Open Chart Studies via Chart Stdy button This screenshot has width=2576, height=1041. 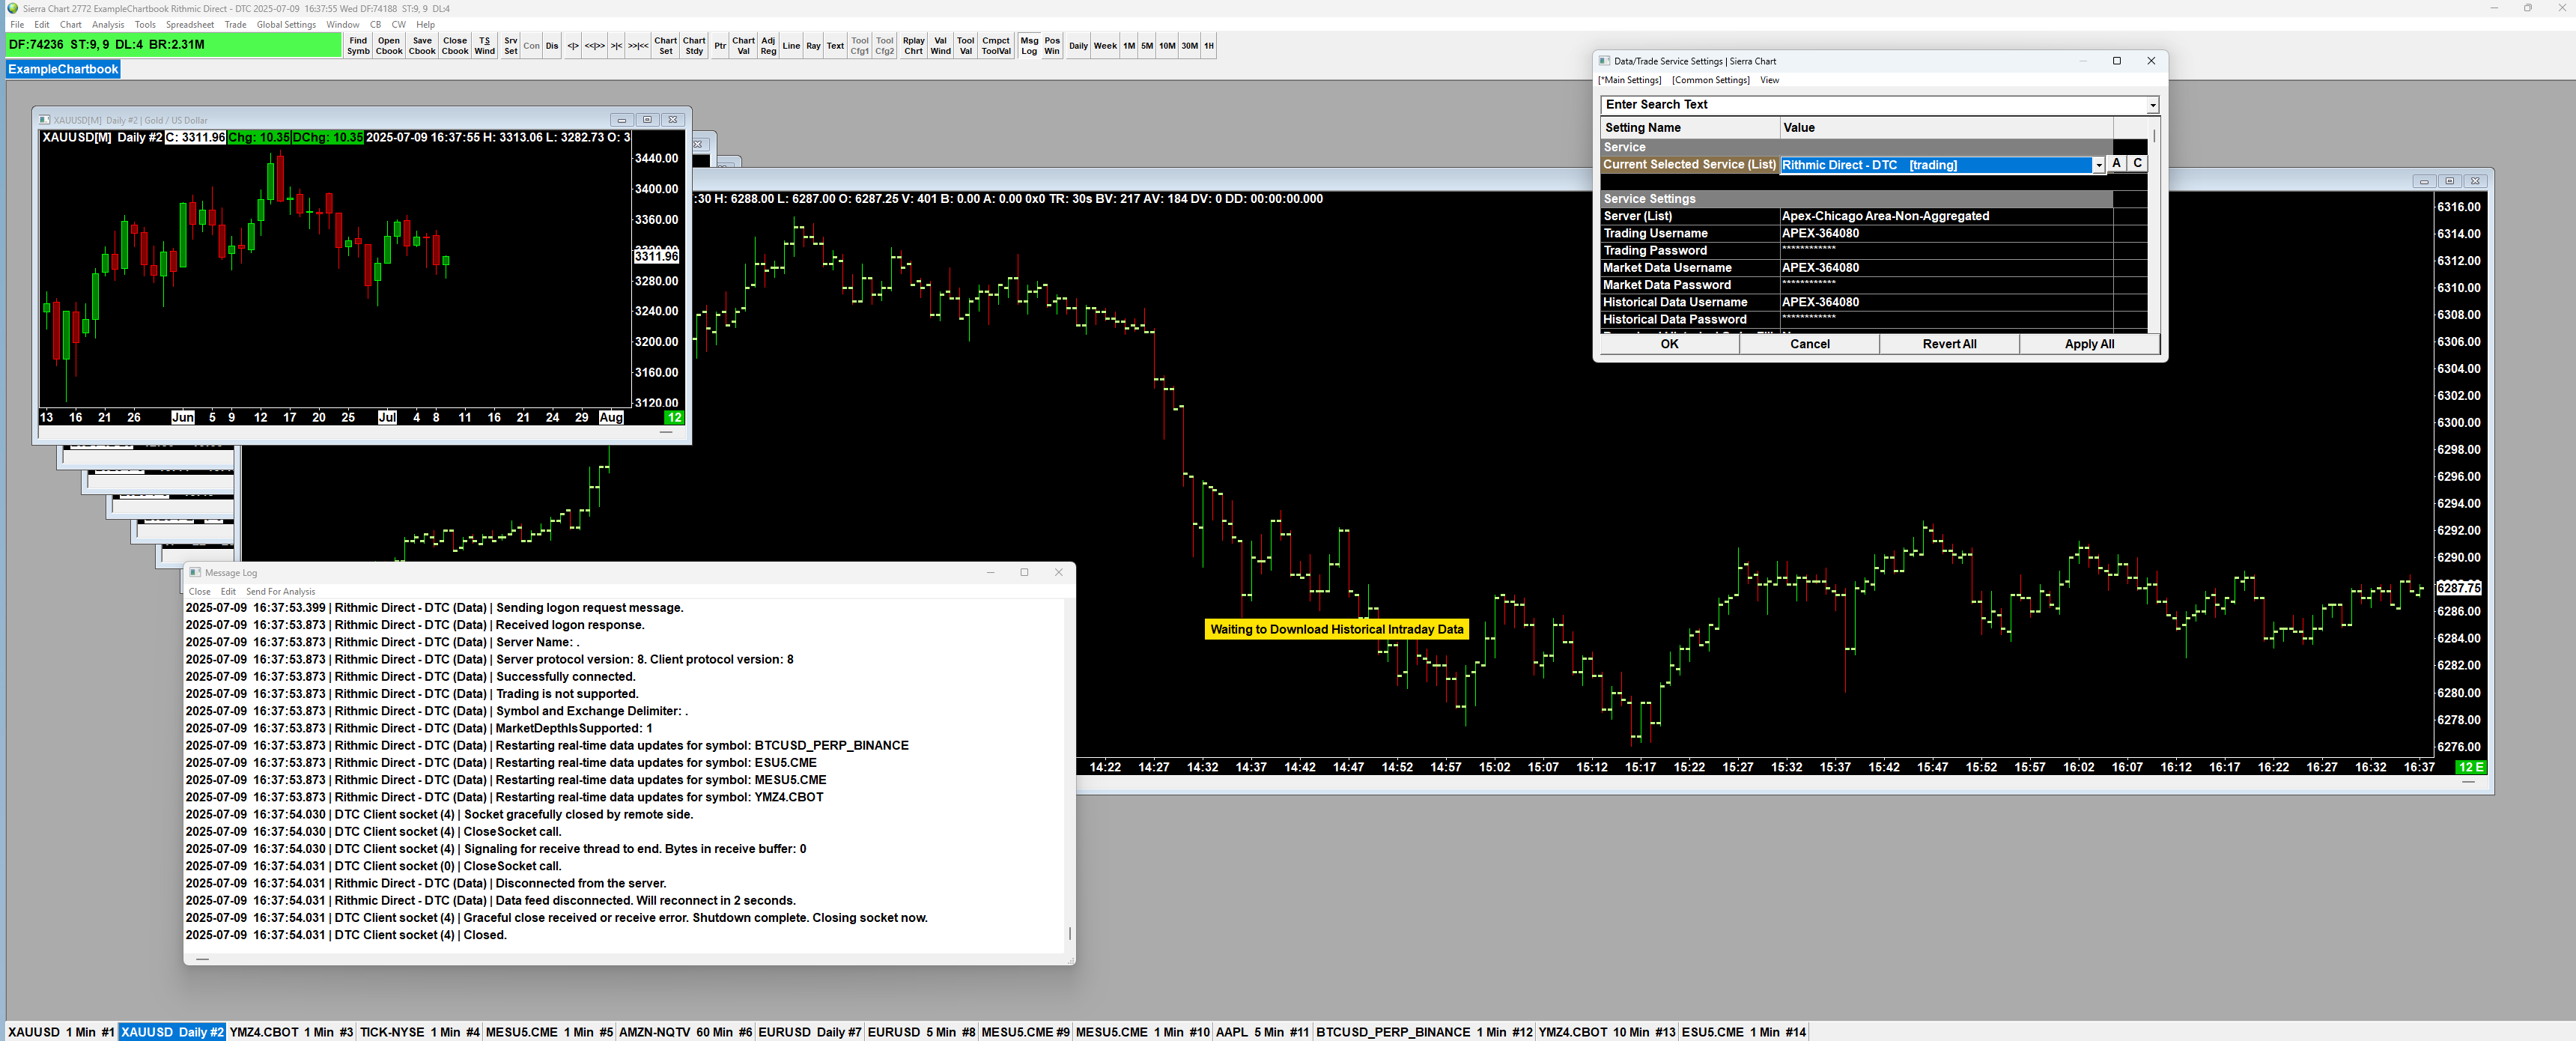click(694, 46)
